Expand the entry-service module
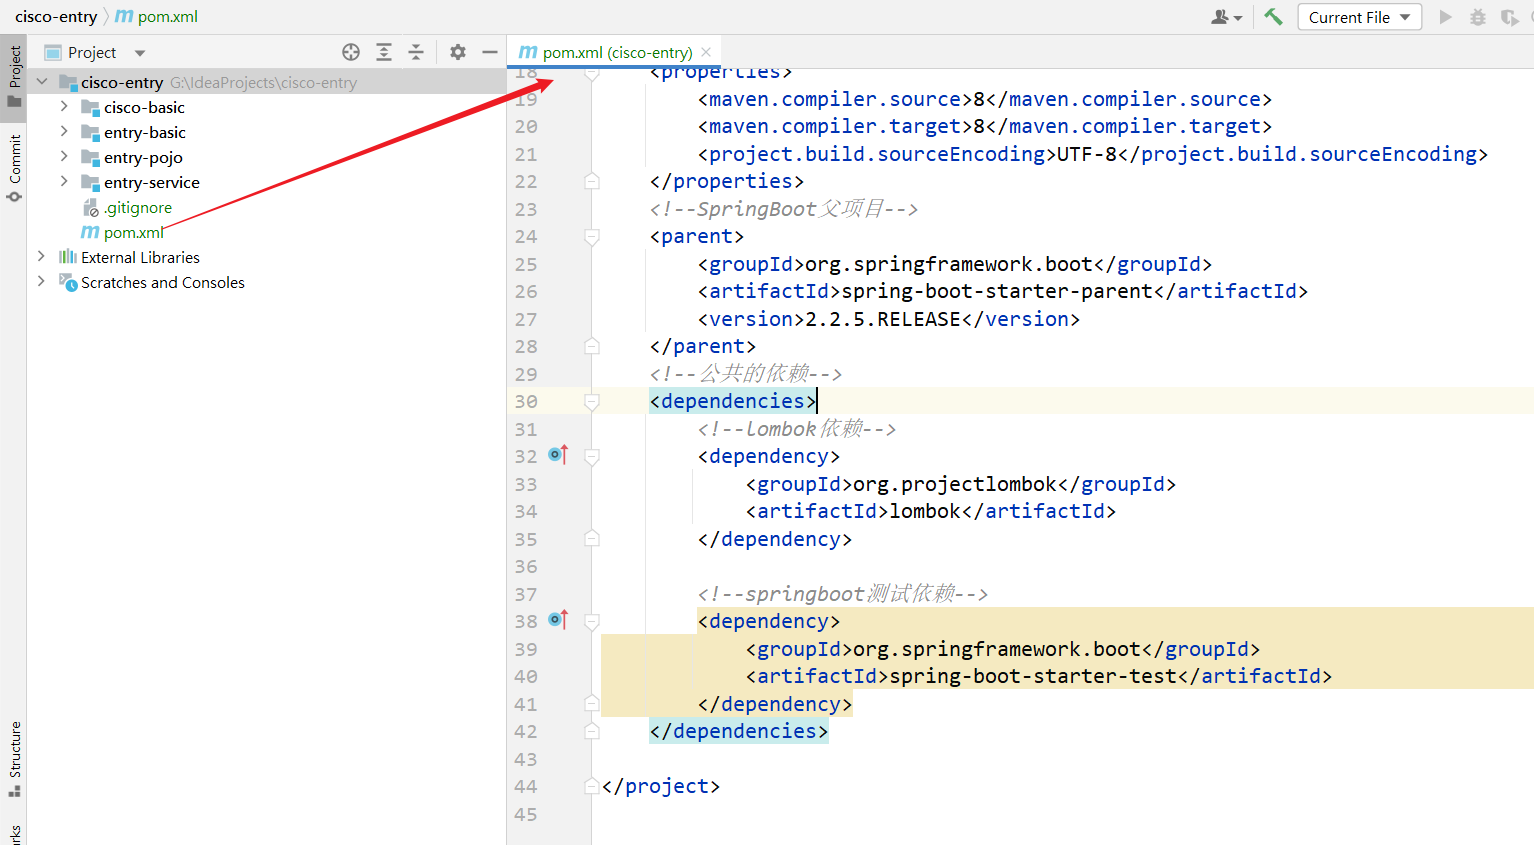Image resolution: width=1534 pixels, height=845 pixels. pyautogui.click(x=63, y=182)
